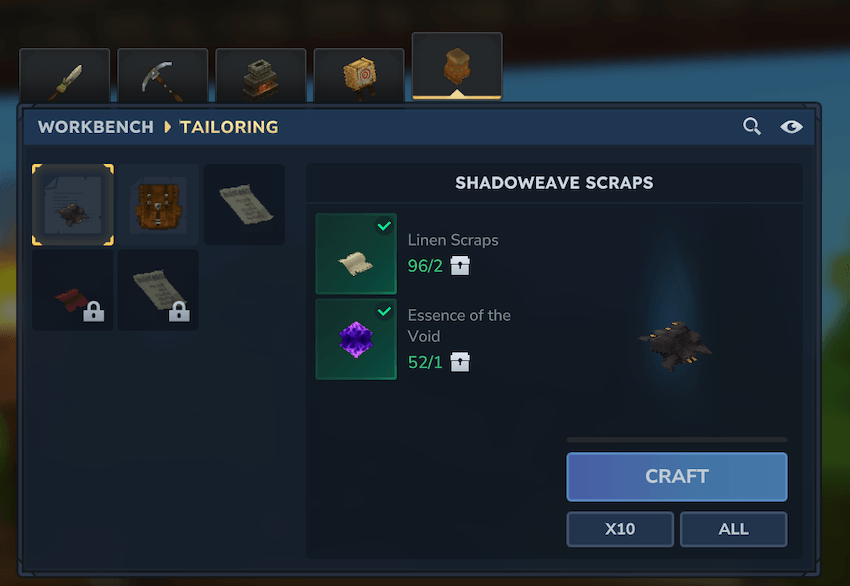Screen dimensions: 850x586
Task: Select the archery target tab
Action: (359, 76)
